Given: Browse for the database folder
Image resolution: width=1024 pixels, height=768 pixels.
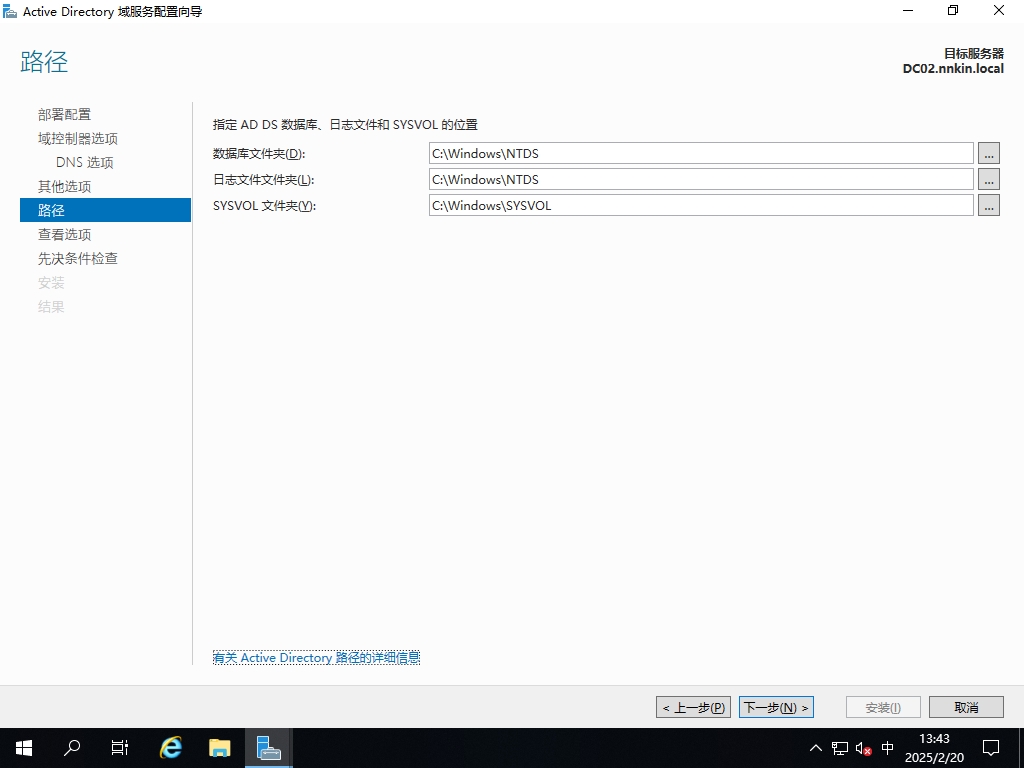Looking at the screenshot, I should click(989, 153).
